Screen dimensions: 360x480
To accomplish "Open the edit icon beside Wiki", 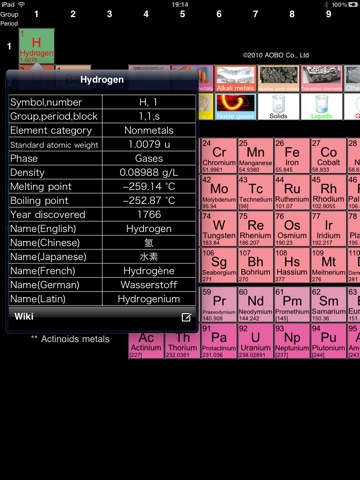I will coord(186,317).
